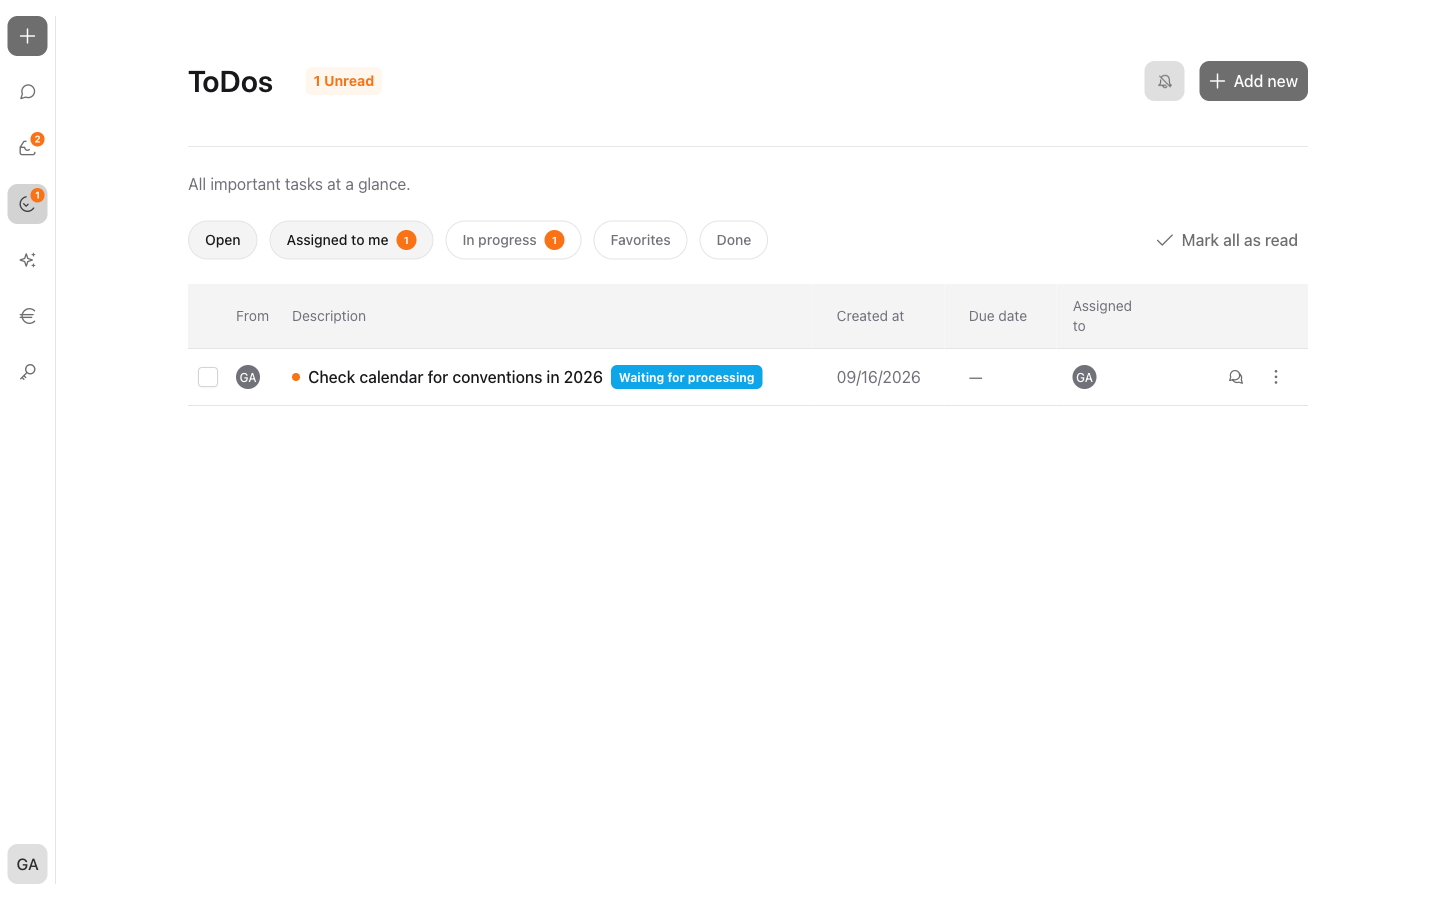
Task: Switch to the Done filter
Action: (x=733, y=240)
